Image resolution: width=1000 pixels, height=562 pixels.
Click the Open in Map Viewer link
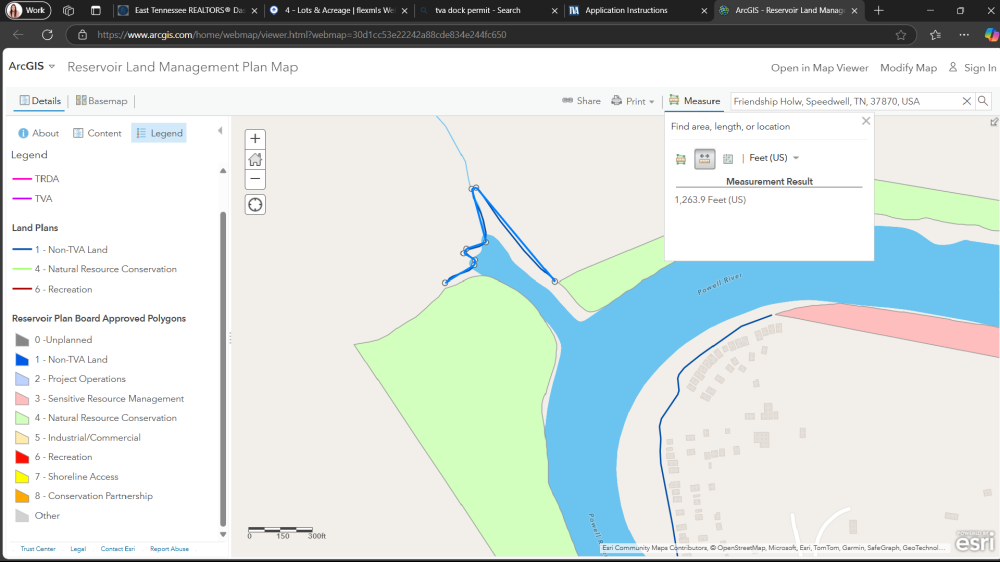pos(819,68)
